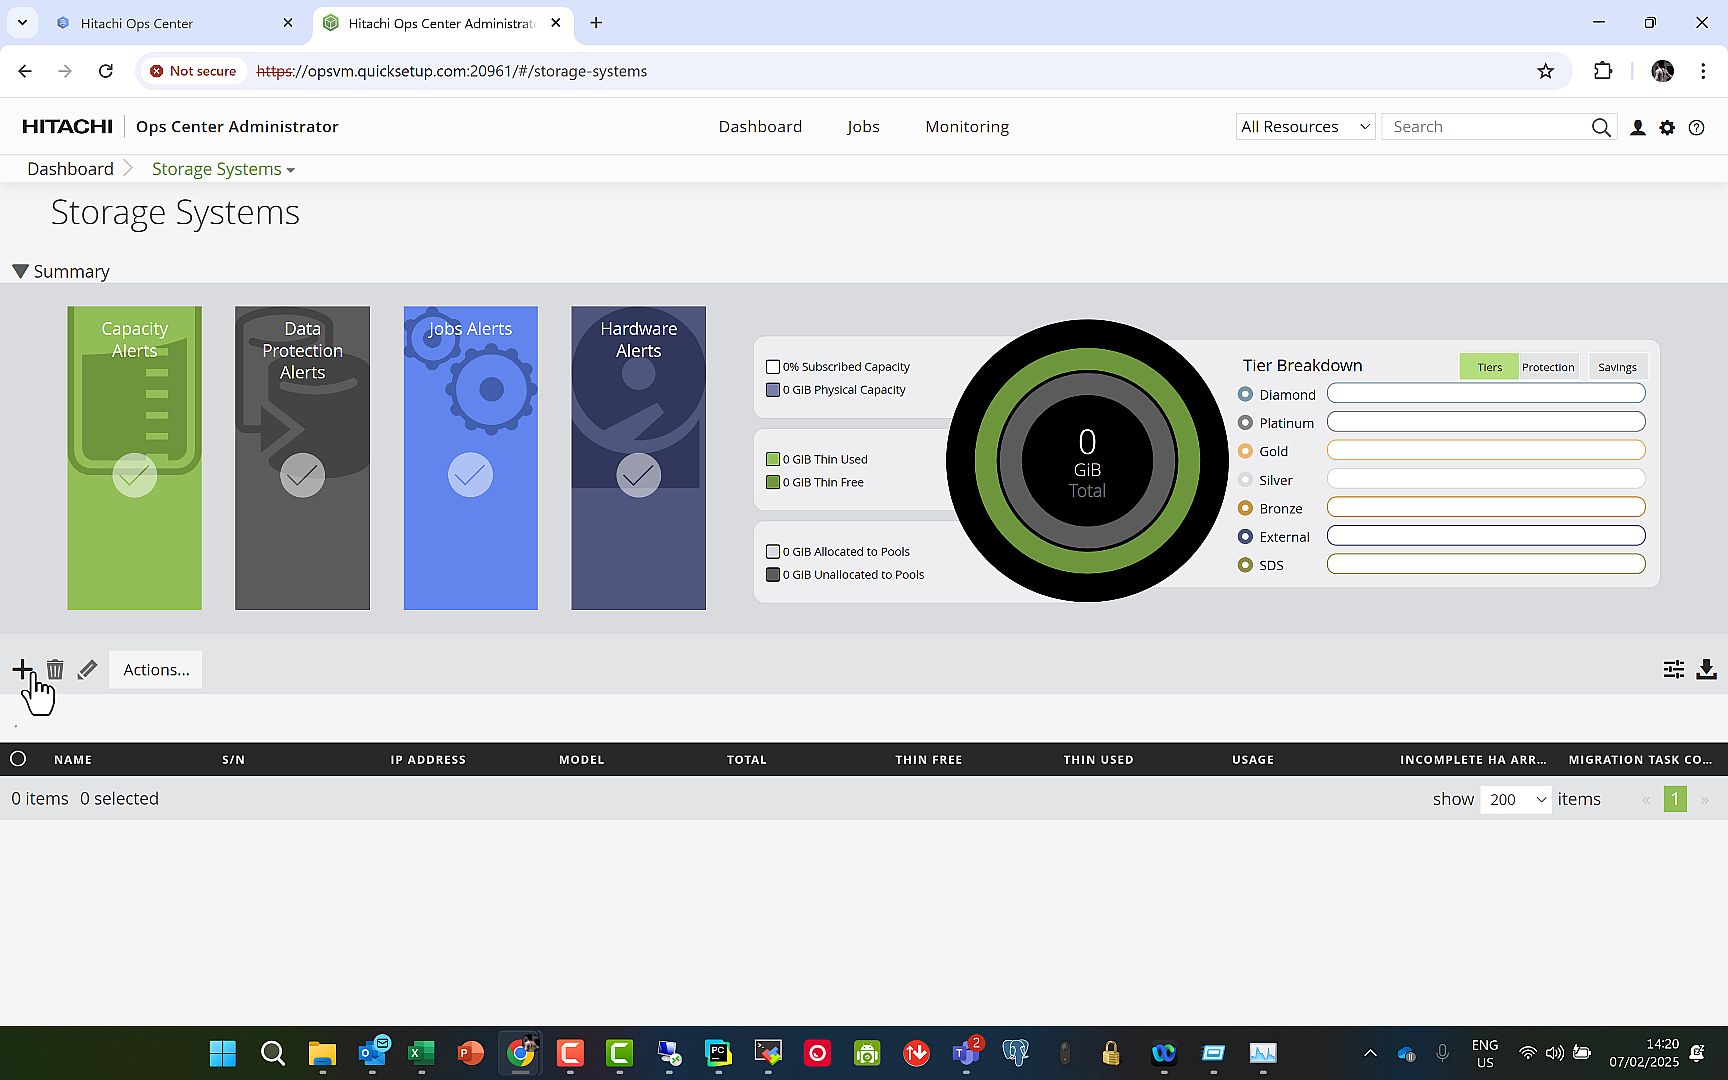Open the Dashboard menu

click(x=760, y=127)
